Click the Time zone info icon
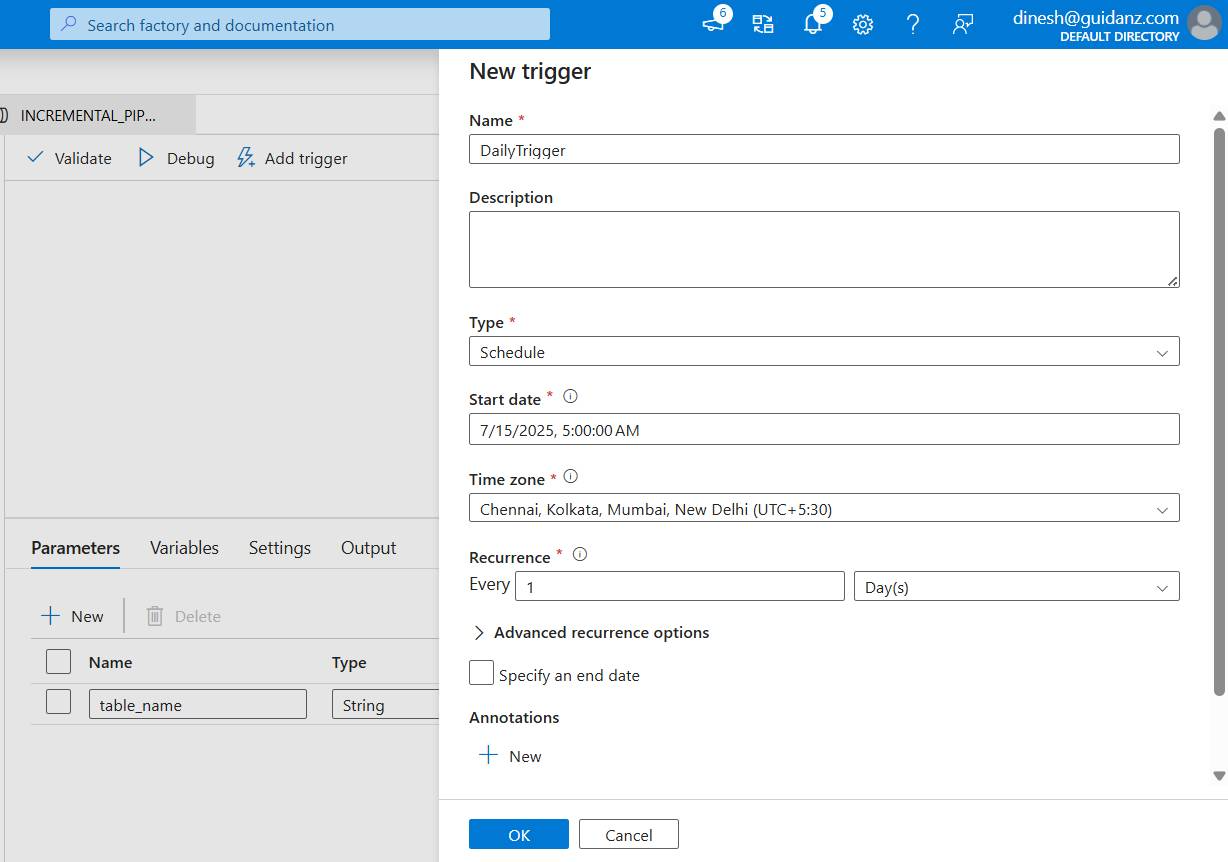Viewport: 1228px width, 862px height. tap(571, 477)
